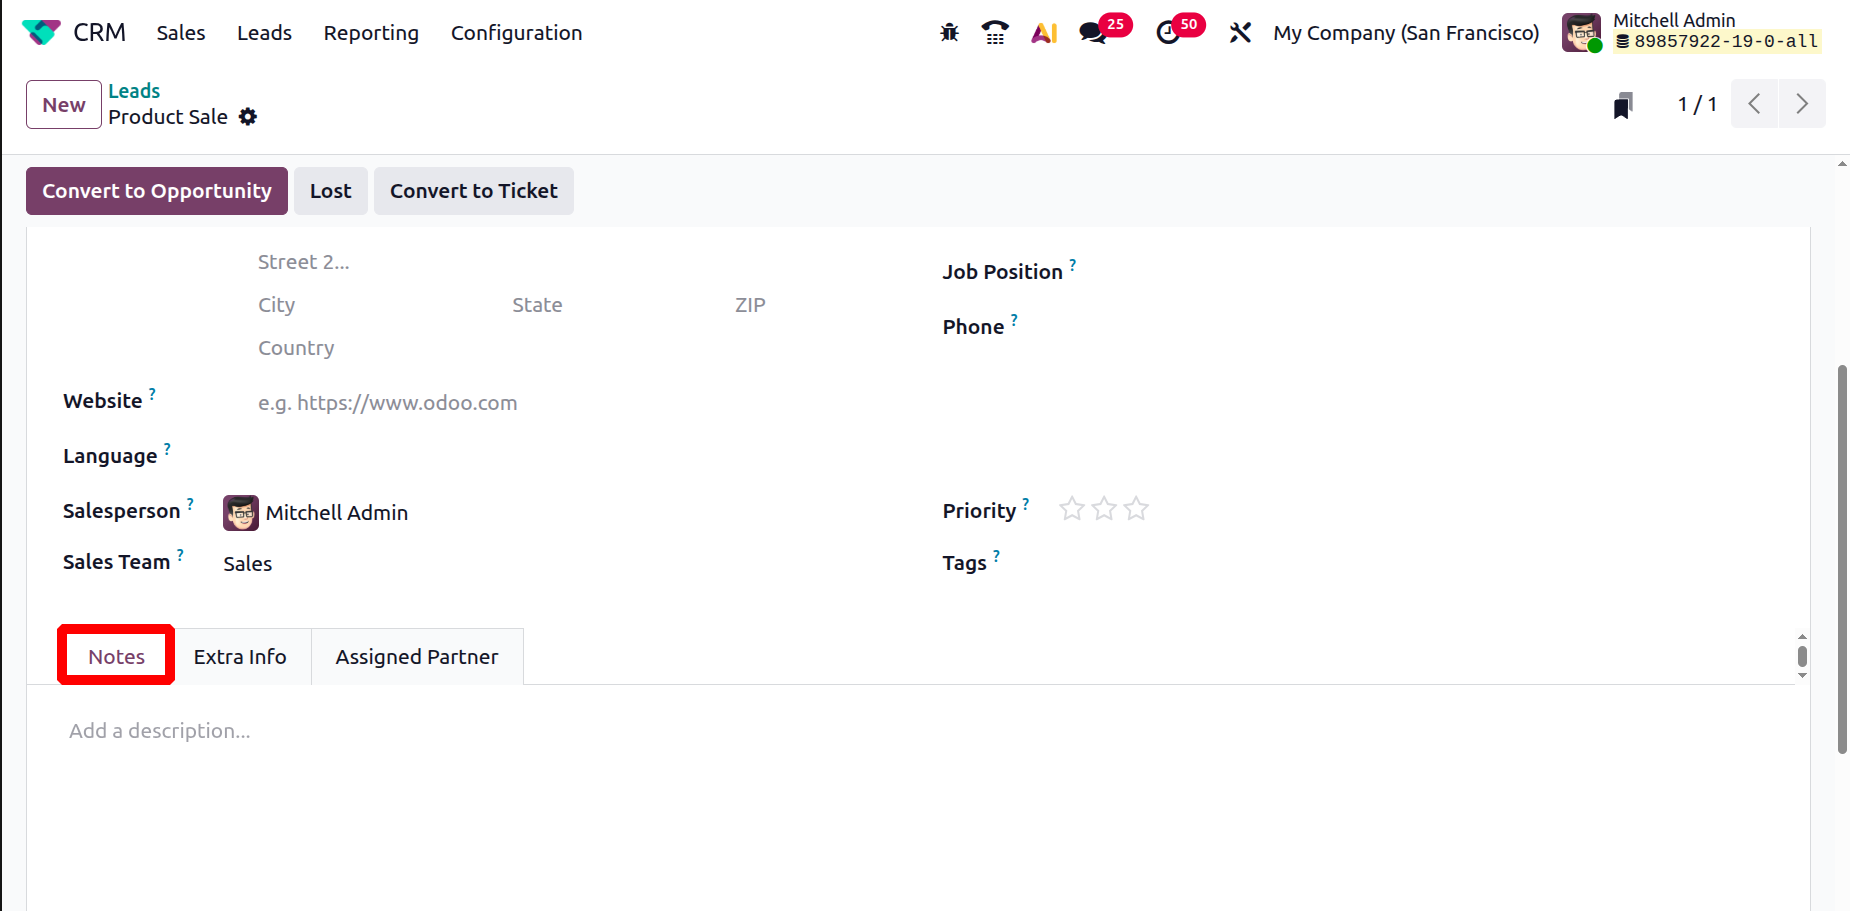Click the bookmark icon near pager
This screenshot has height=911, width=1850.
pos(1623,105)
